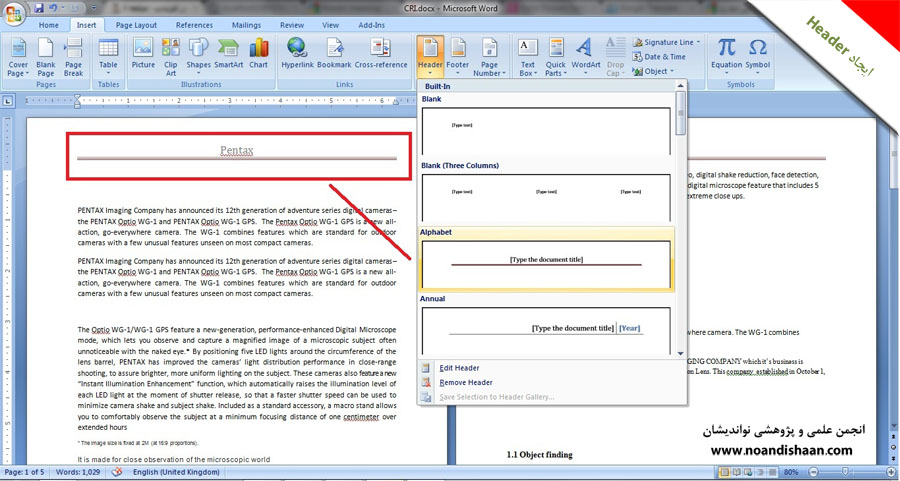Image resolution: width=900 pixels, height=481 pixels.
Task: Click the English (United Kingdom) language indicator
Action: (x=176, y=472)
